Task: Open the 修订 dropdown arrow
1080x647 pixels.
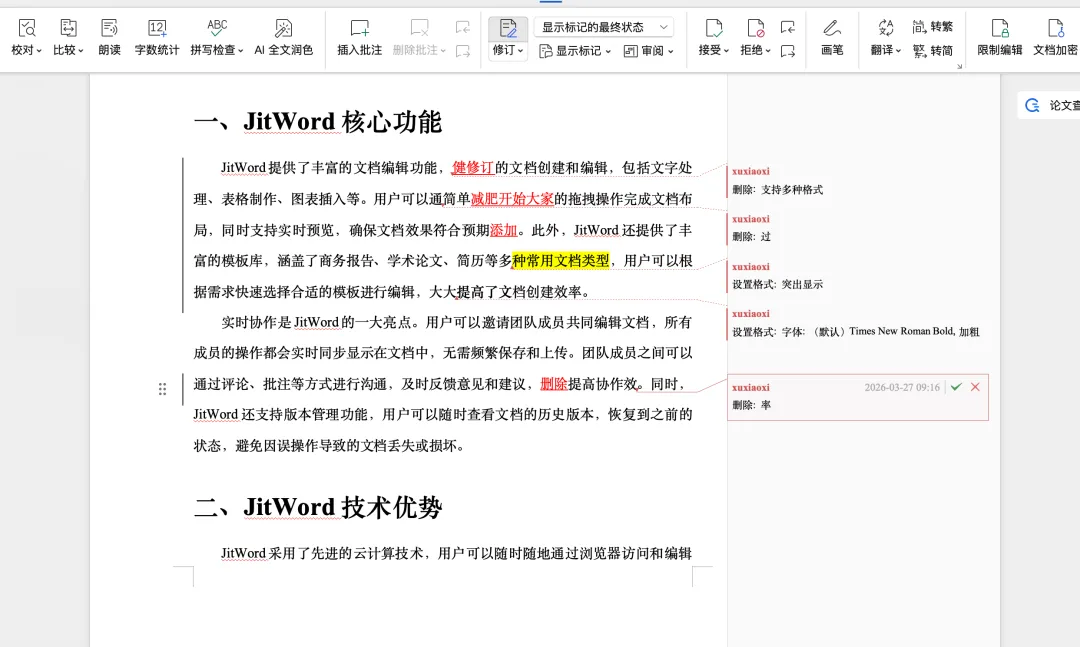Action: [521, 51]
